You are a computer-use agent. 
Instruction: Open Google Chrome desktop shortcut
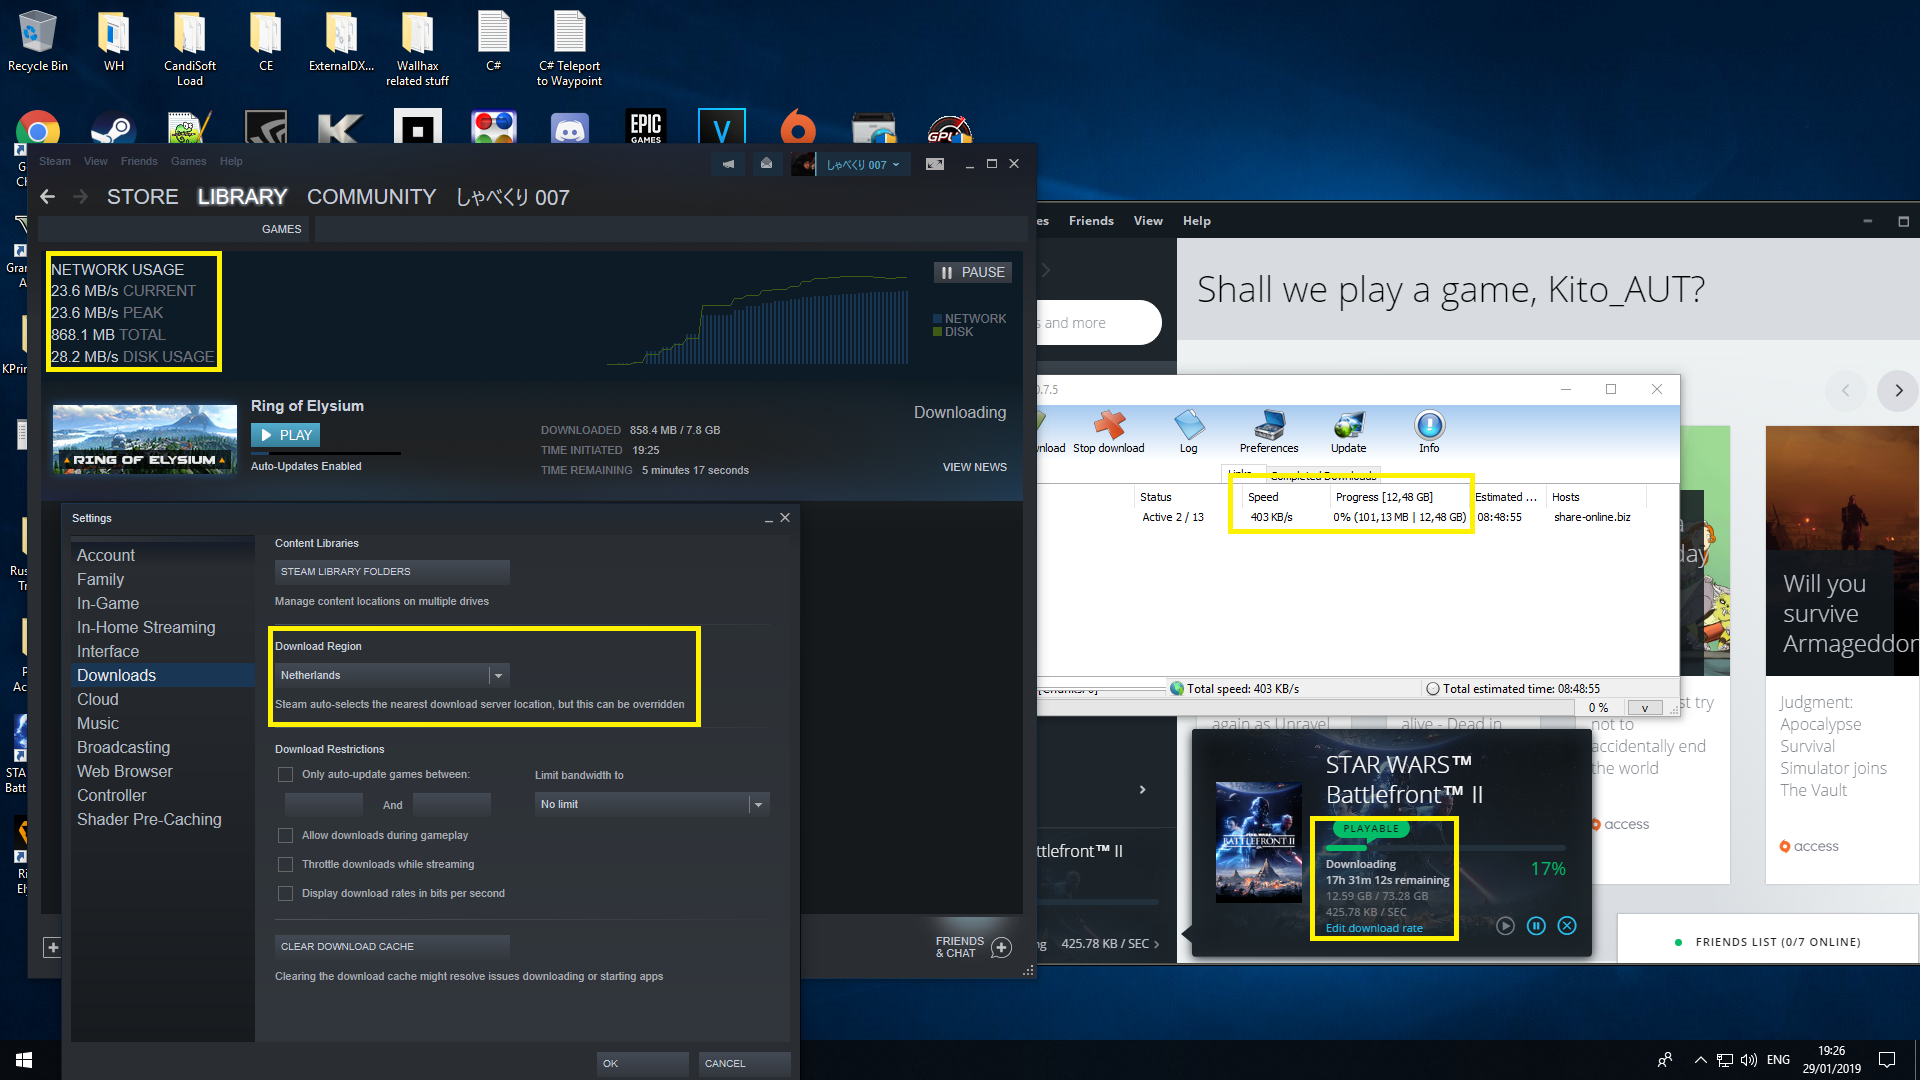click(38, 130)
